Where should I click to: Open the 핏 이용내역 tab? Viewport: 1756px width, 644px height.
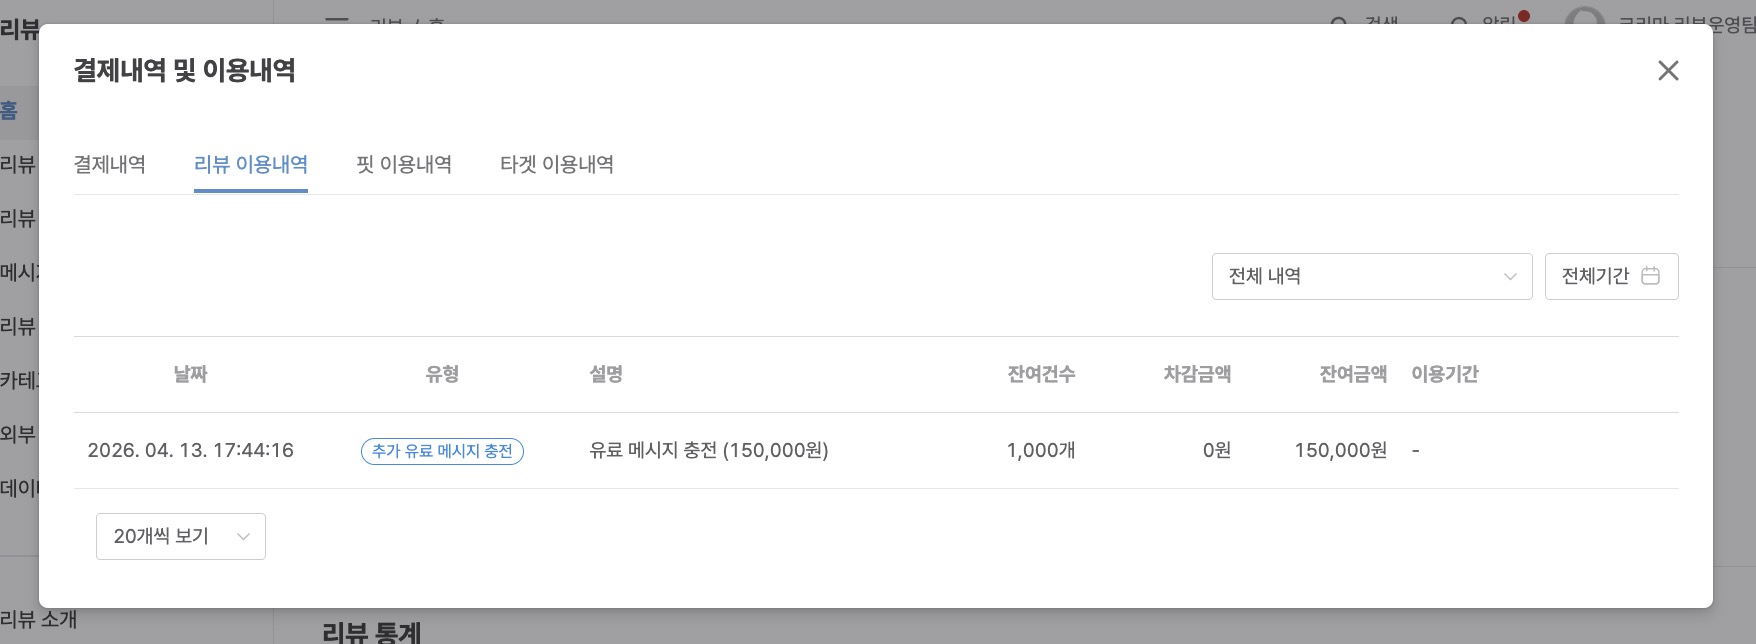[404, 164]
